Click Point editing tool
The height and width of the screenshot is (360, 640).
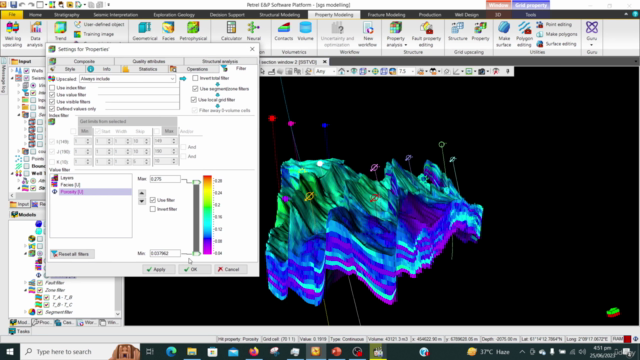point(554,24)
